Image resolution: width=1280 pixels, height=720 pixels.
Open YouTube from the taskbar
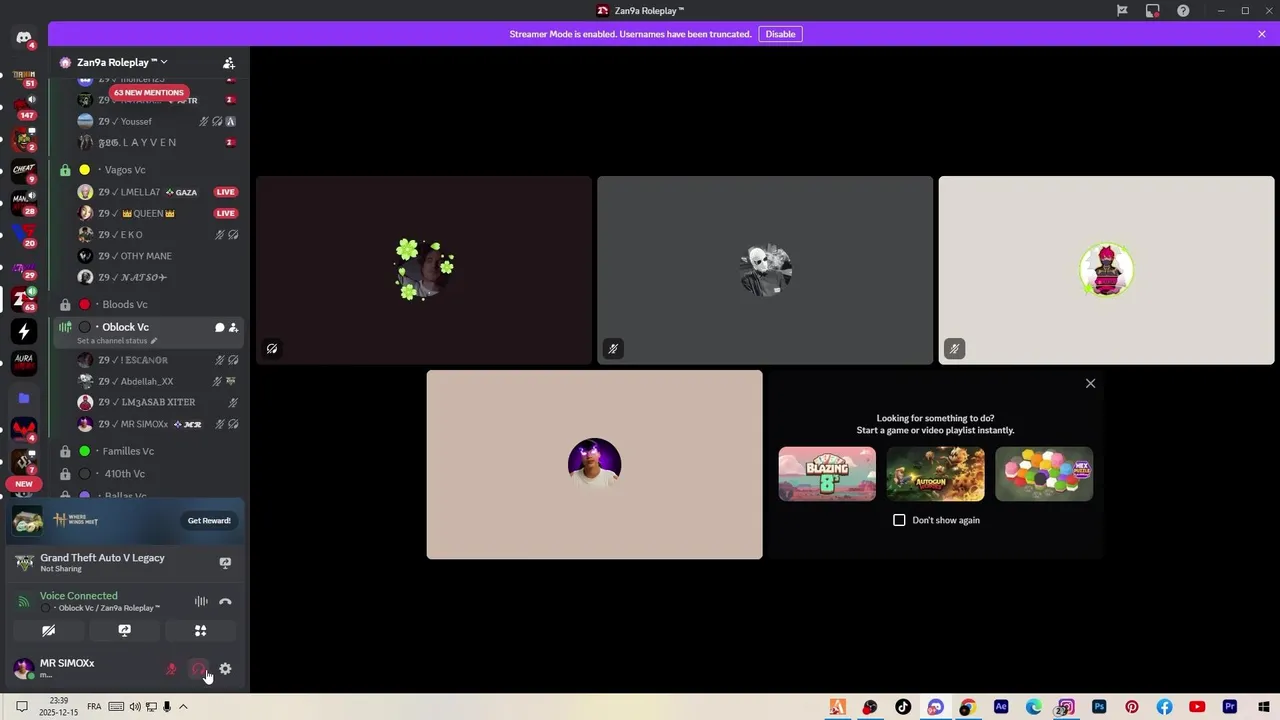[x=1197, y=707]
